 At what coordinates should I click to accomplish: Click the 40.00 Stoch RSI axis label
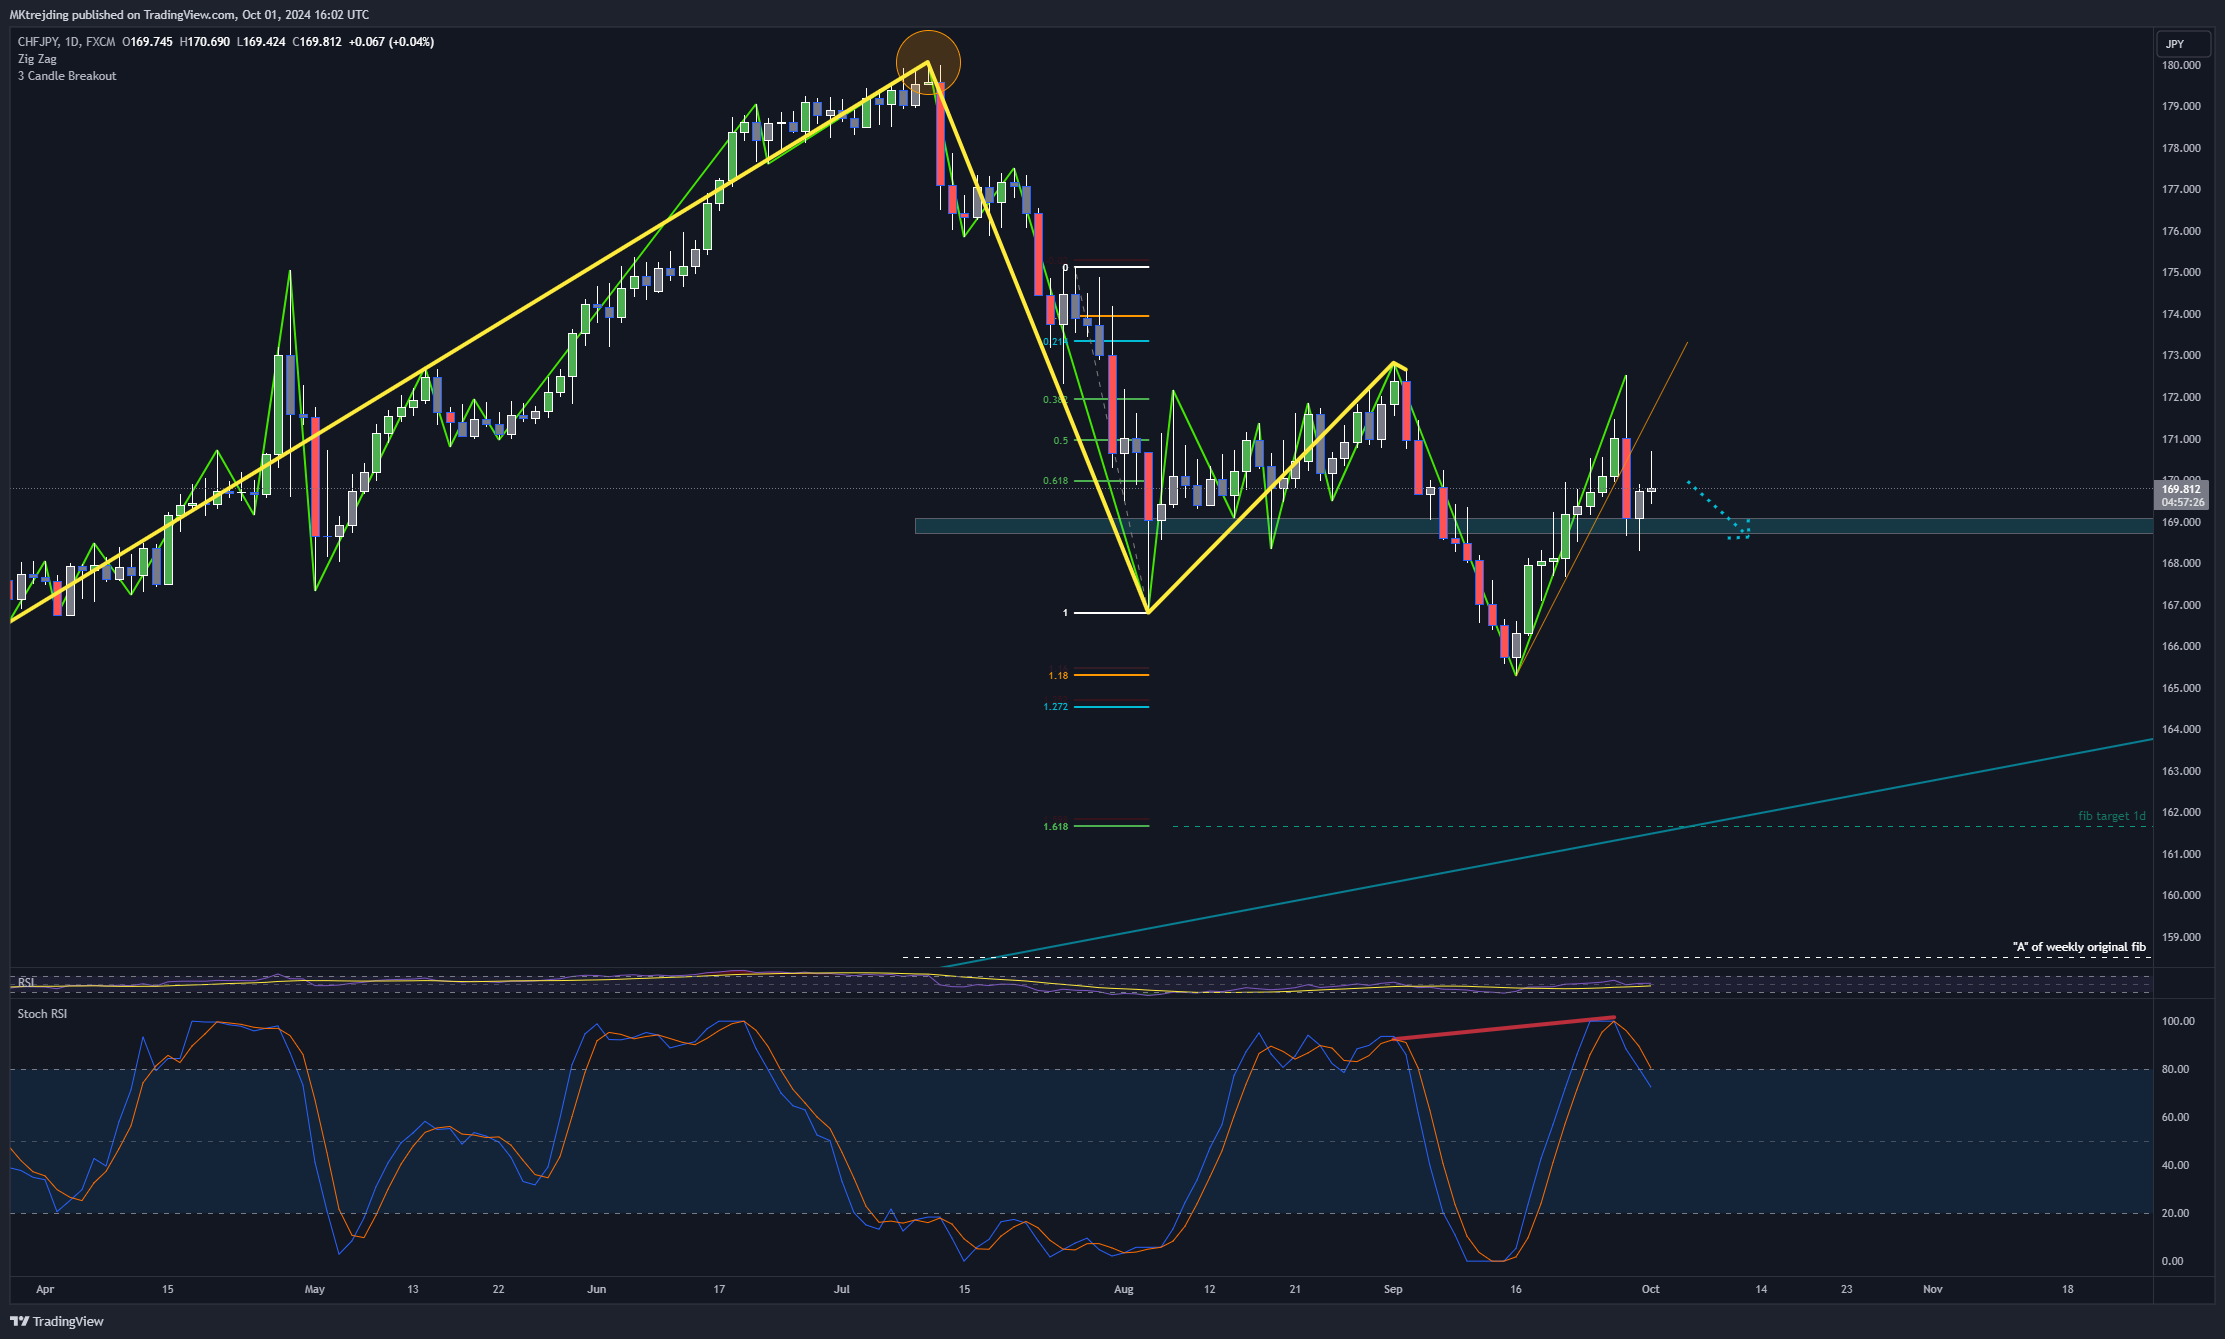2175,1165
